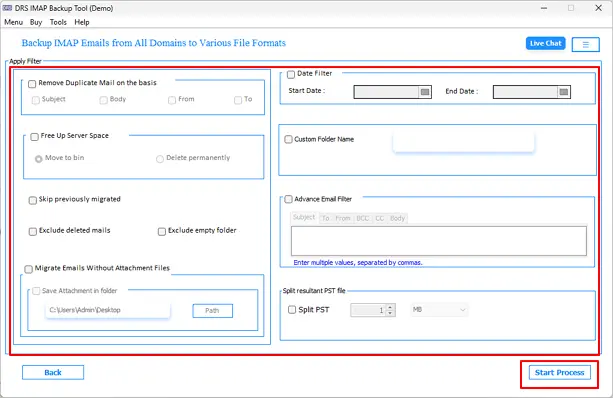
Task: Open the Buy menu
Action: click(36, 22)
